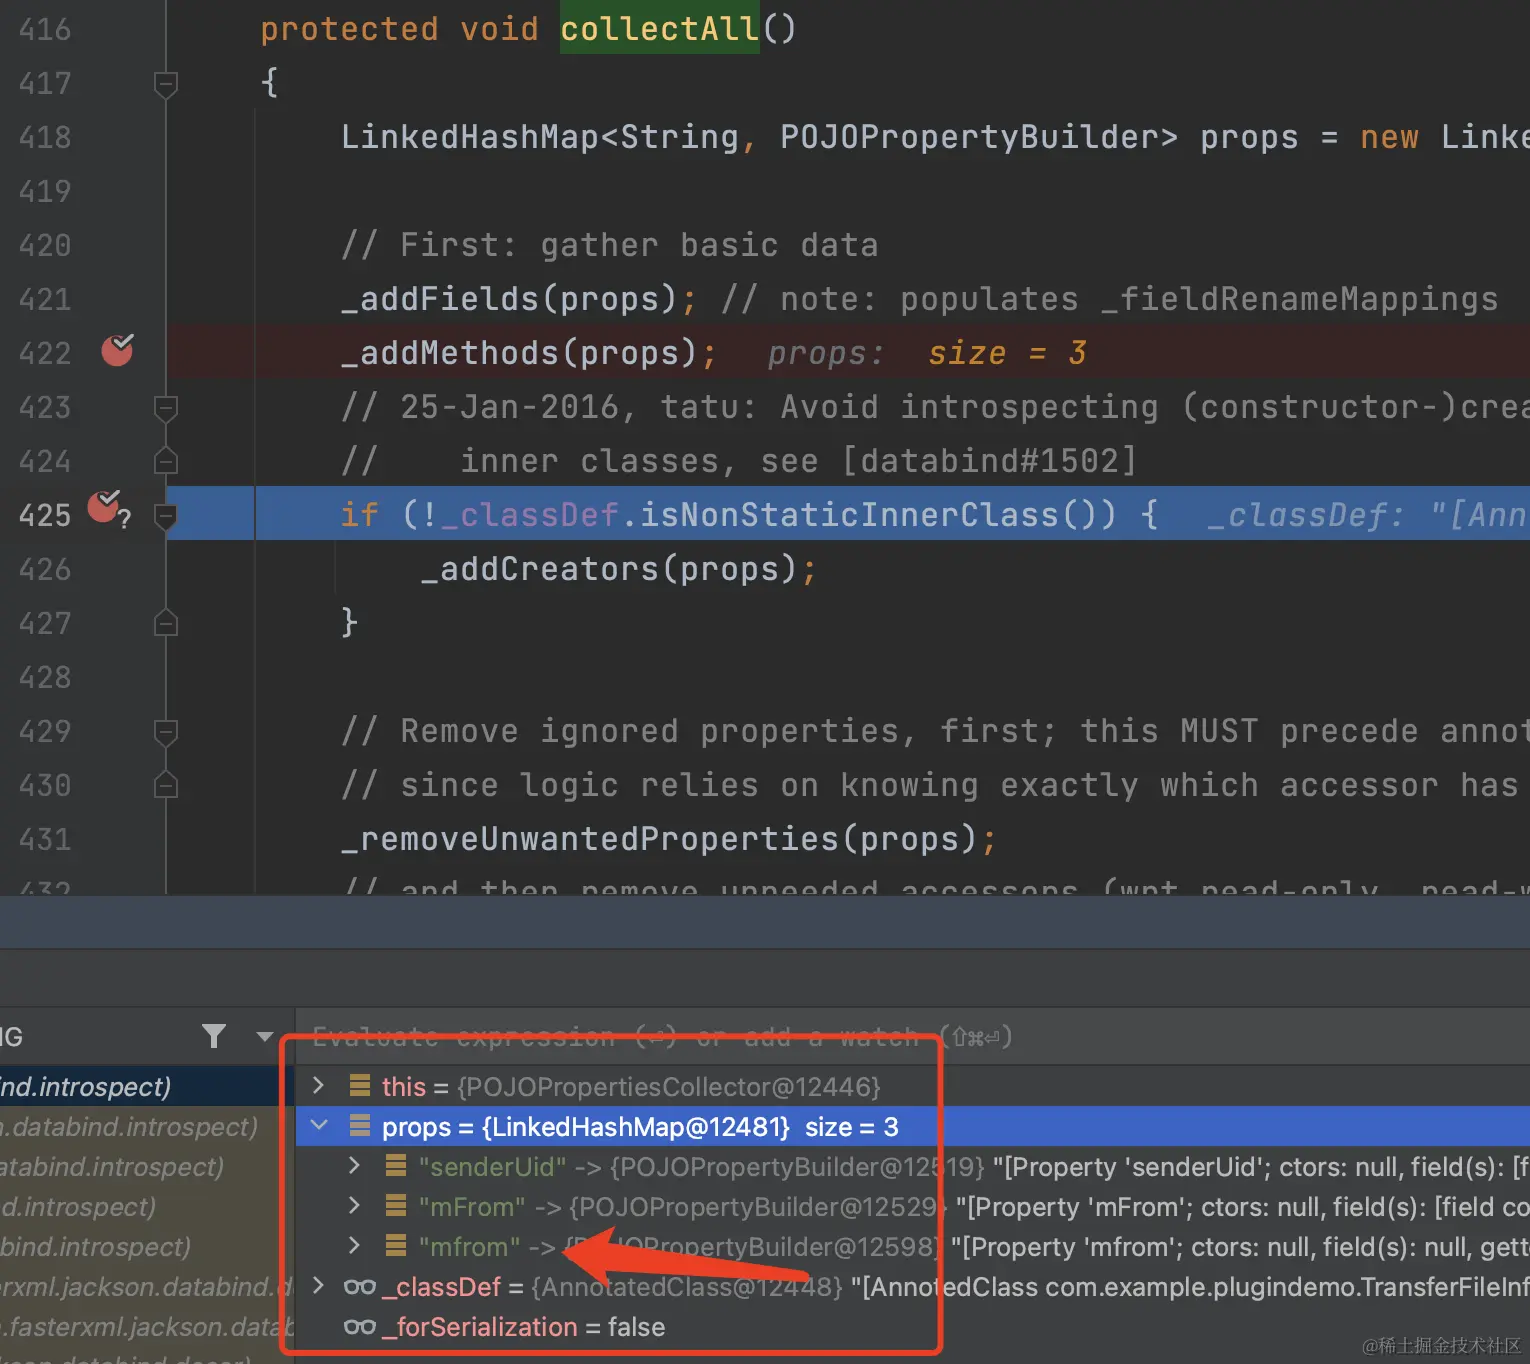1530x1364 pixels.
Task: Open the frames filter dropdown arrow
Action: coord(265,1037)
